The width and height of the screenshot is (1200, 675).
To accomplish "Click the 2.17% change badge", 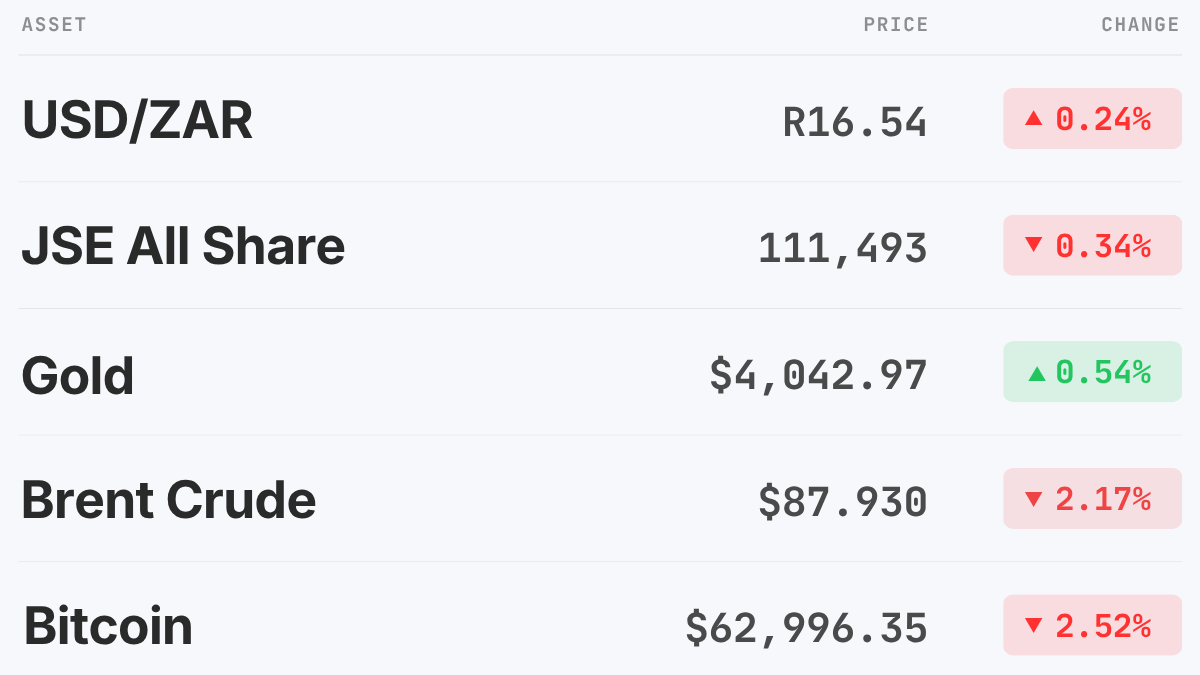I will click(1093, 498).
